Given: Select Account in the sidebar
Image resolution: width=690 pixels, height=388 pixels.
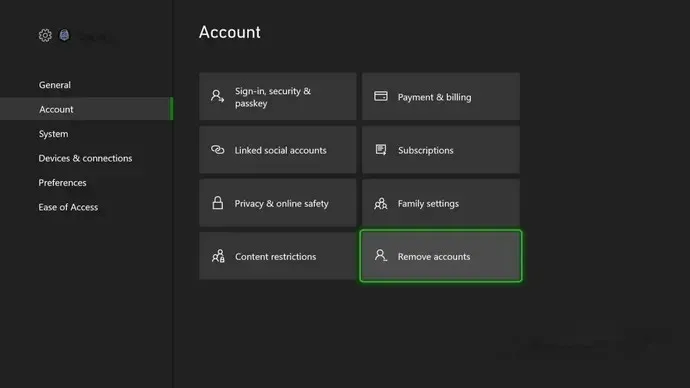Looking at the screenshot, I should [86, 109].
